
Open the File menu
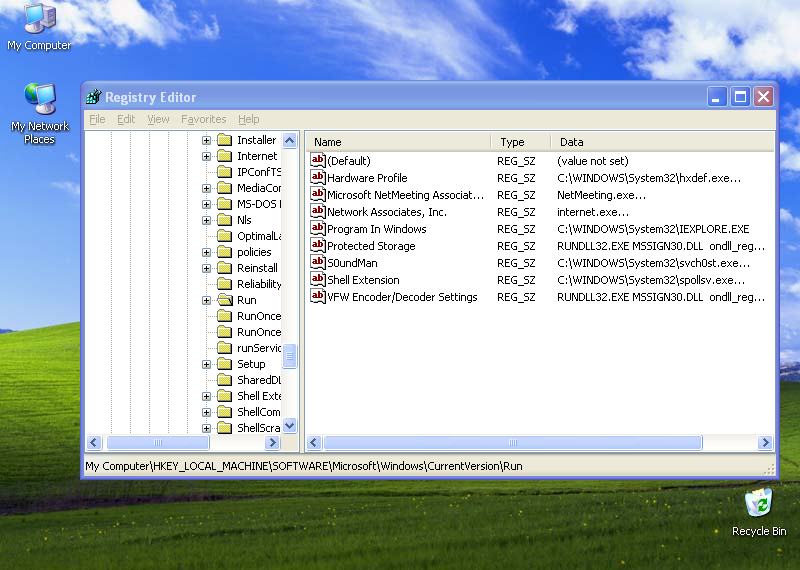(x=97, y=119)
